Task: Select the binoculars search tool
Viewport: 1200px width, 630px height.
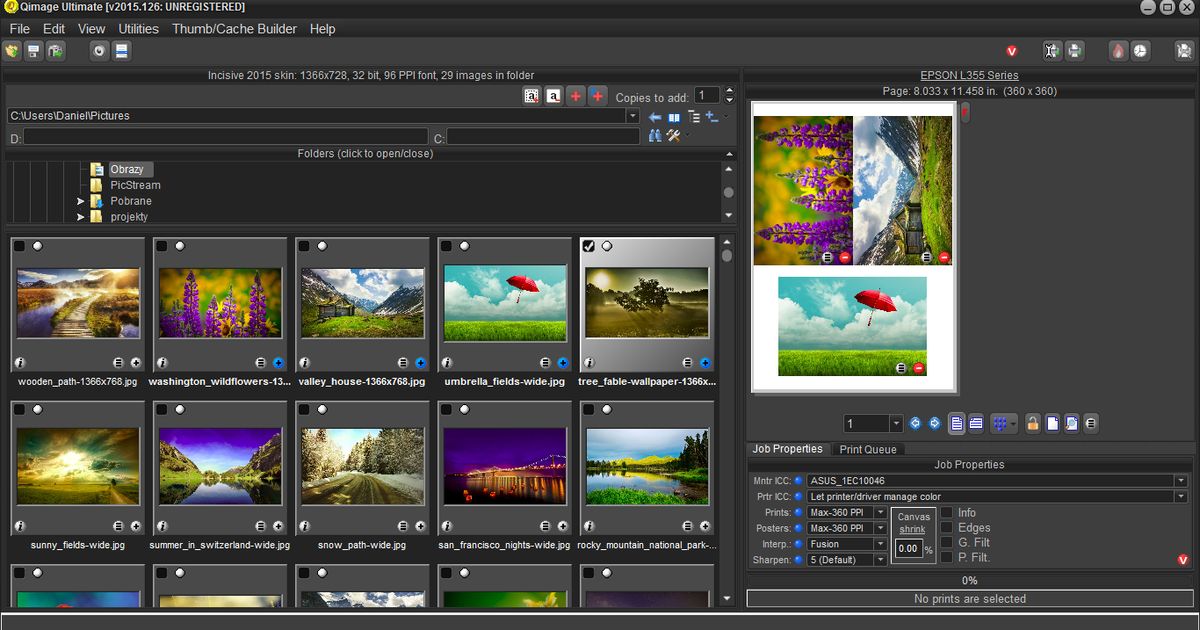Action: tap(656, 134)
